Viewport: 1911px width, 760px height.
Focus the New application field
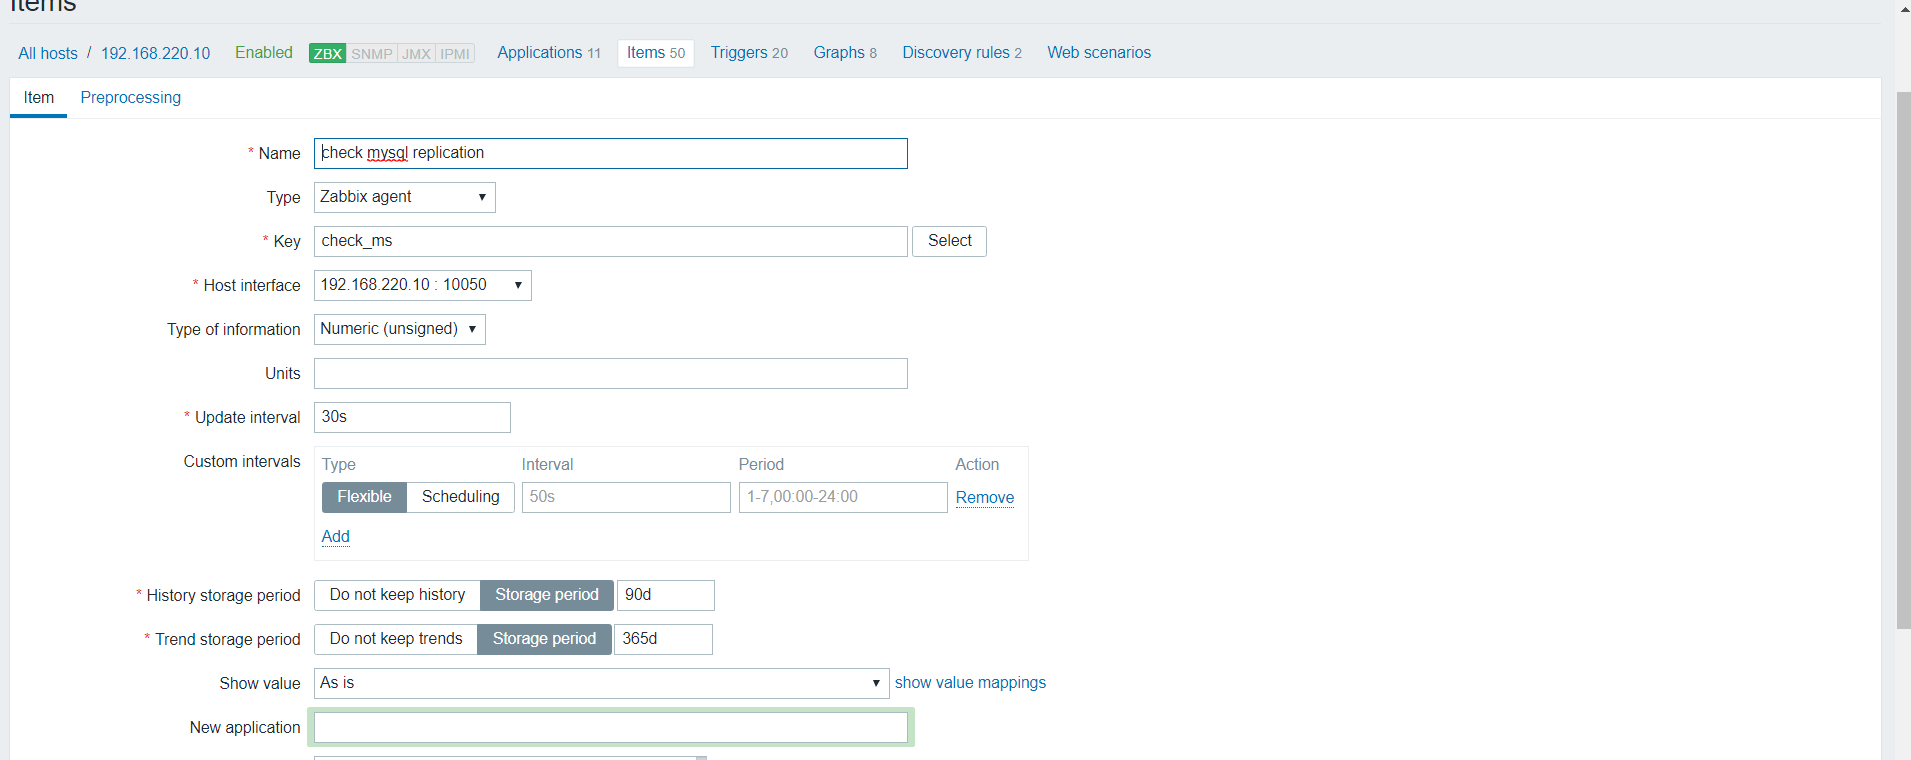[610, 727]
